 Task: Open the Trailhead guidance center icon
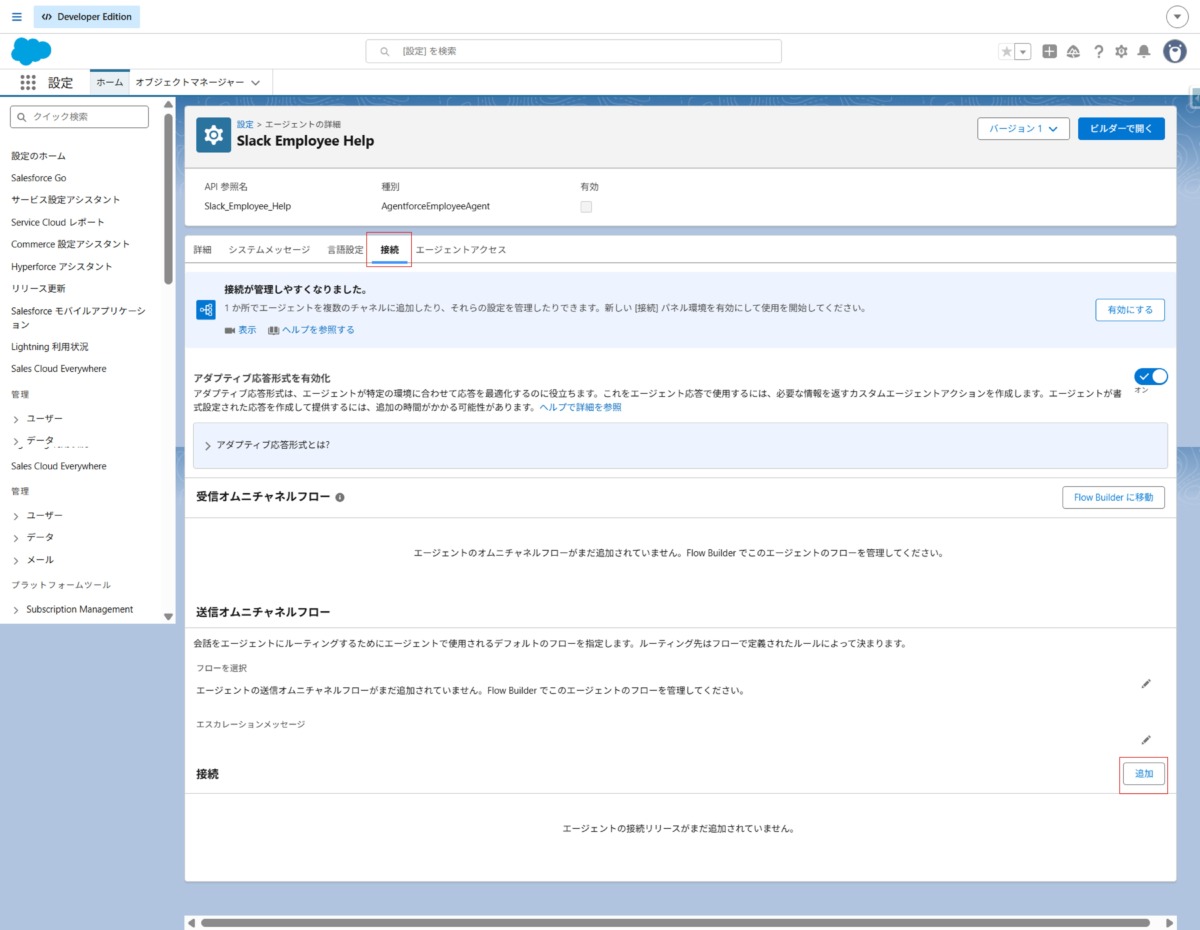click(x=1073, y=52)
